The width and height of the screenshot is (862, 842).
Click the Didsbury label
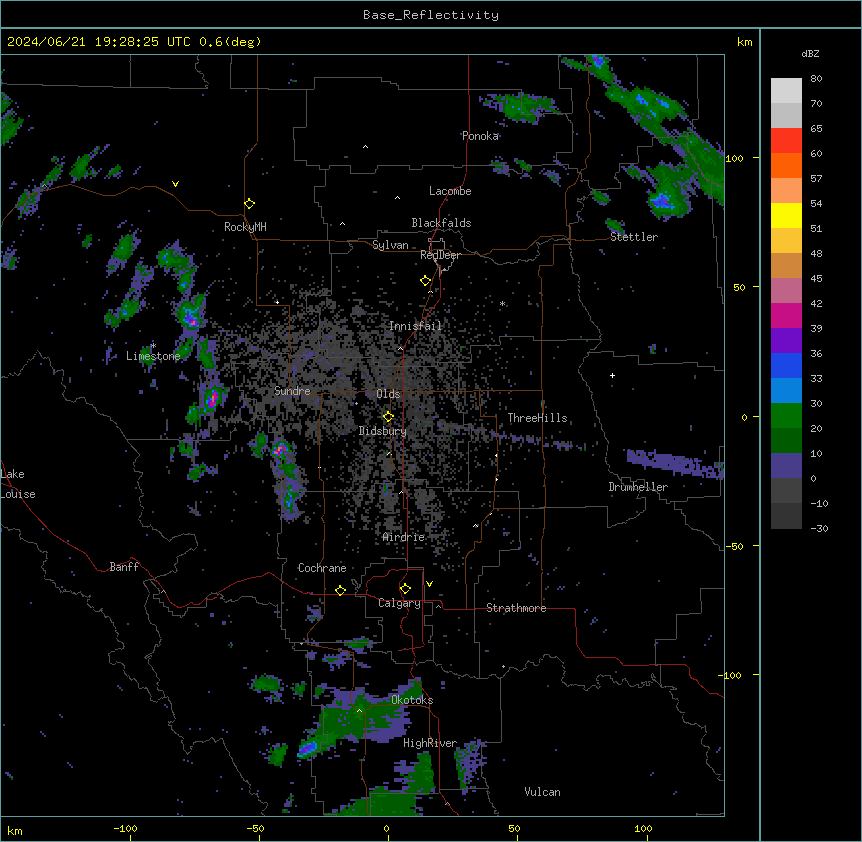[383, 431]
